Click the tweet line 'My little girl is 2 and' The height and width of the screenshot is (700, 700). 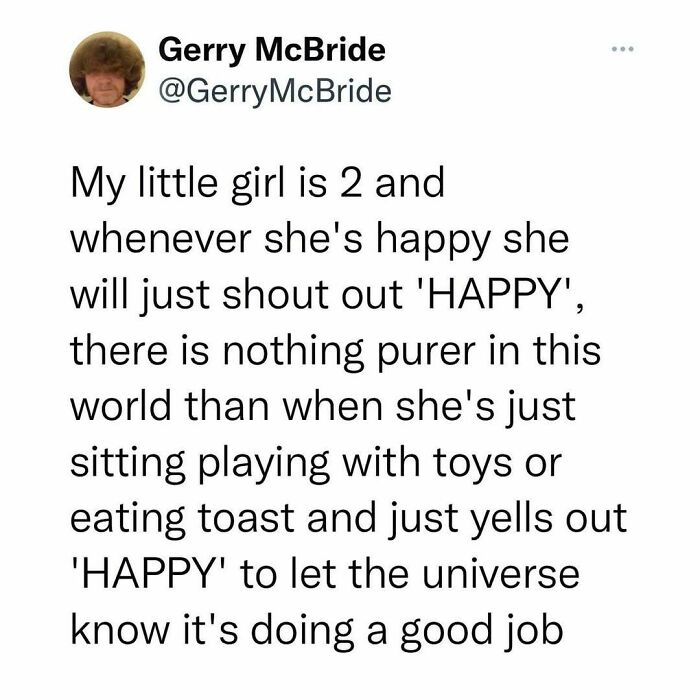tap(258, 184)
